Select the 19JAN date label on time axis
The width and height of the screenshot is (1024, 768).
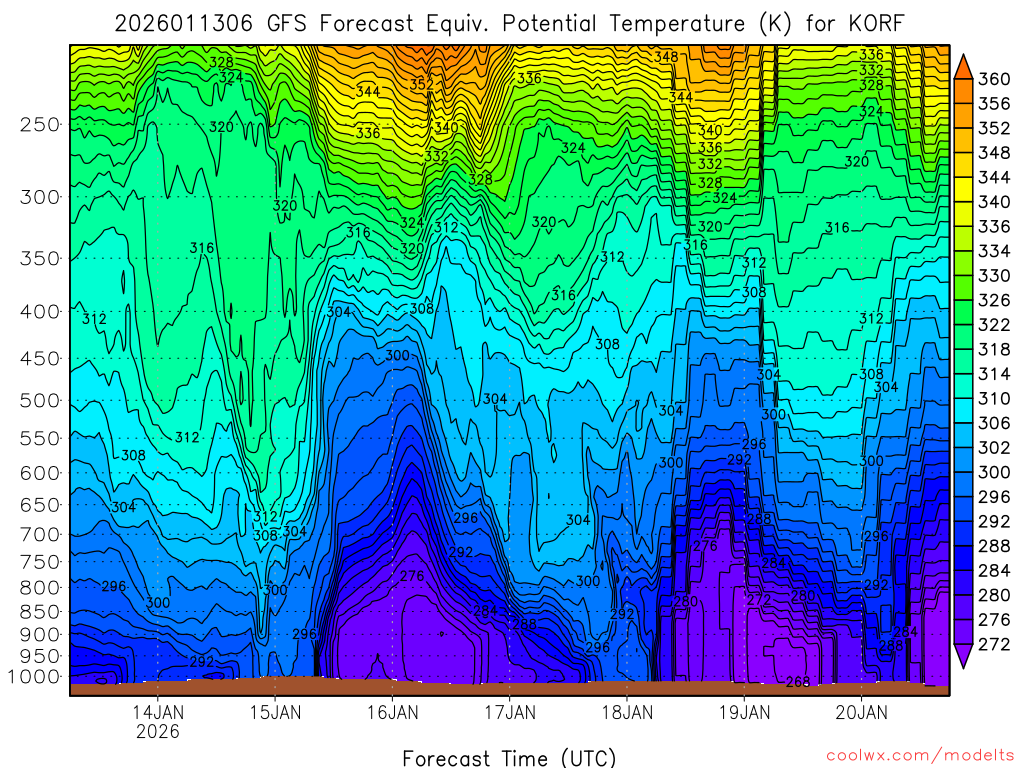pos(744,711)
